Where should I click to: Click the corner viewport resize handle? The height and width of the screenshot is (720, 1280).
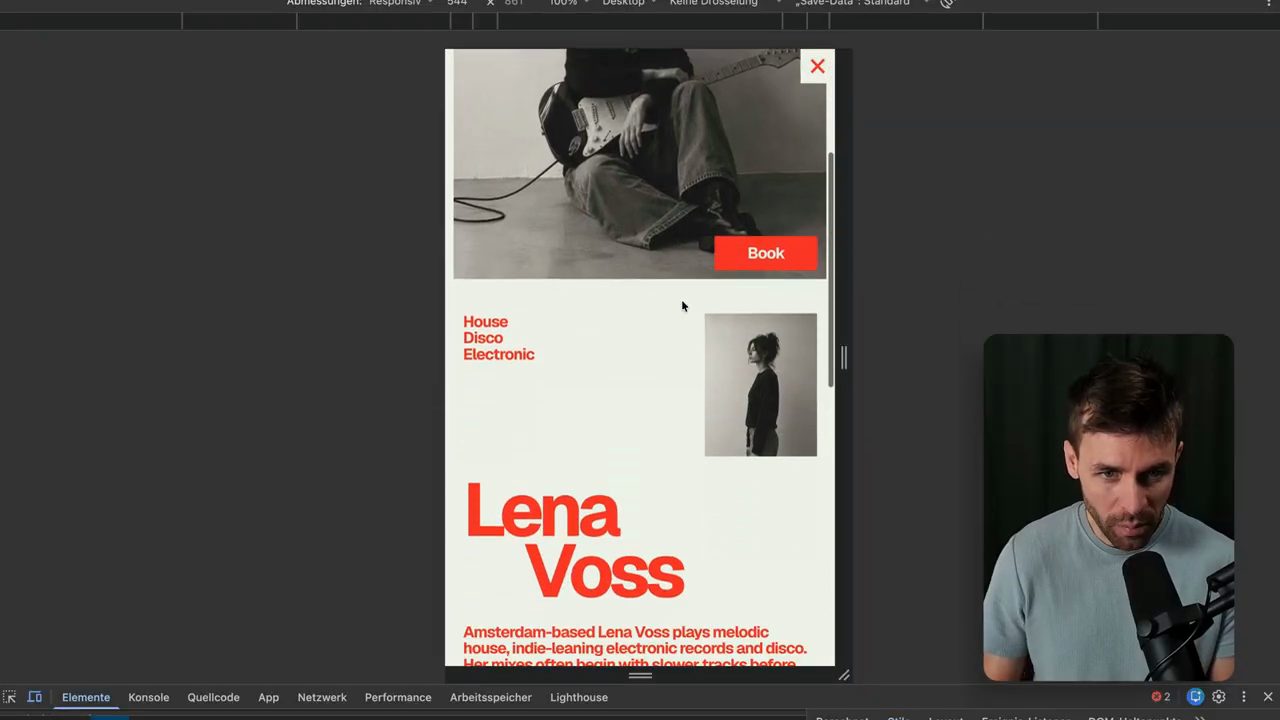tap(844, 676)
